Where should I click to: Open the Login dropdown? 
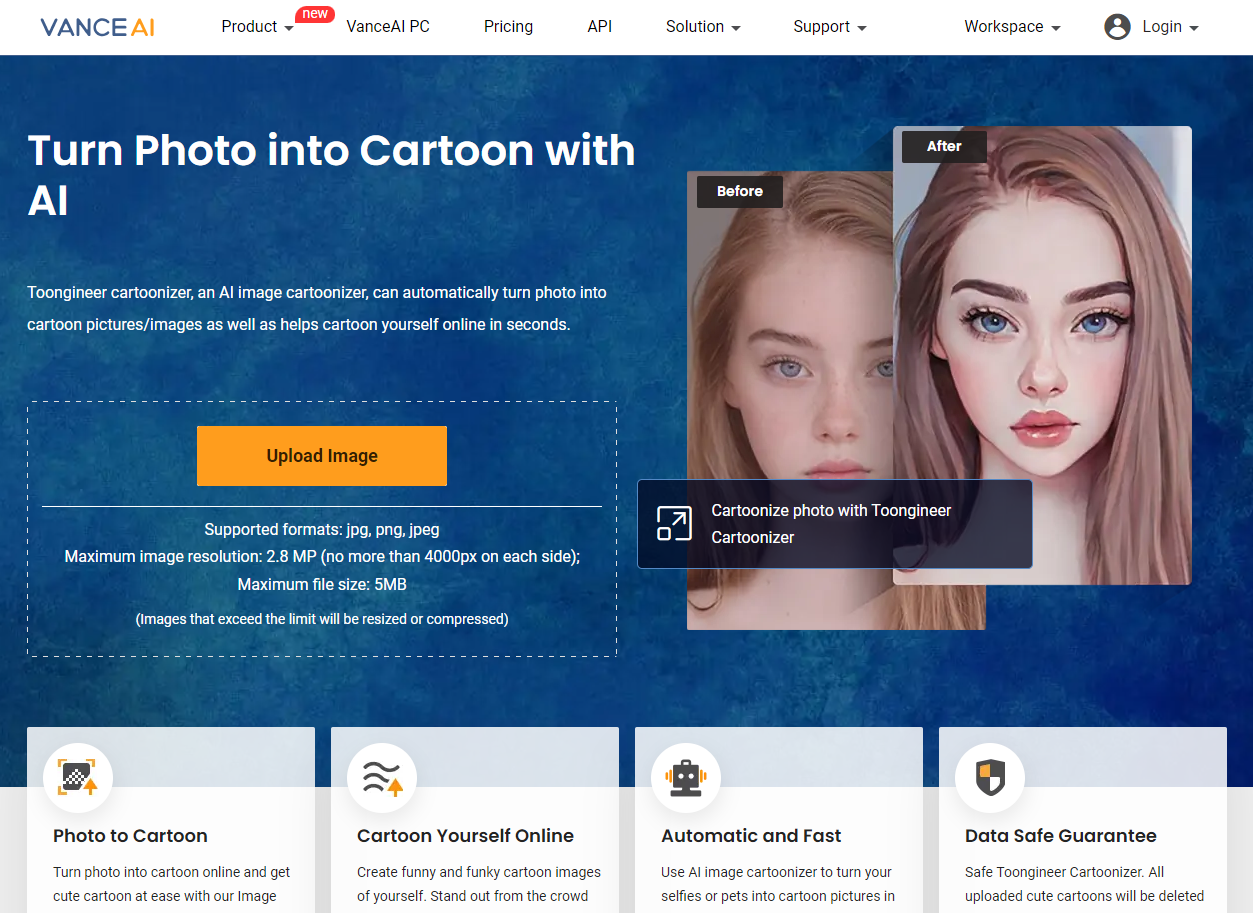[1170, 27]
